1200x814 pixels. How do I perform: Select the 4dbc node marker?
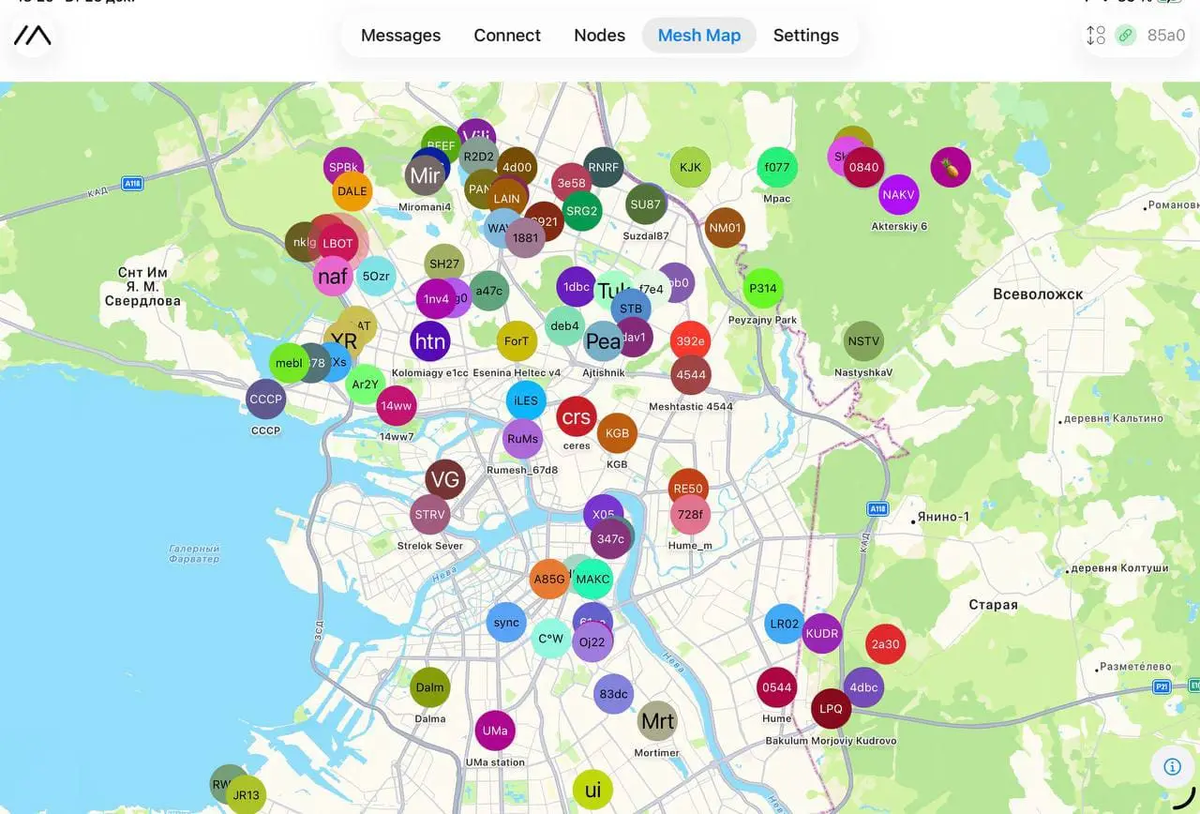(x=863, y=687)
